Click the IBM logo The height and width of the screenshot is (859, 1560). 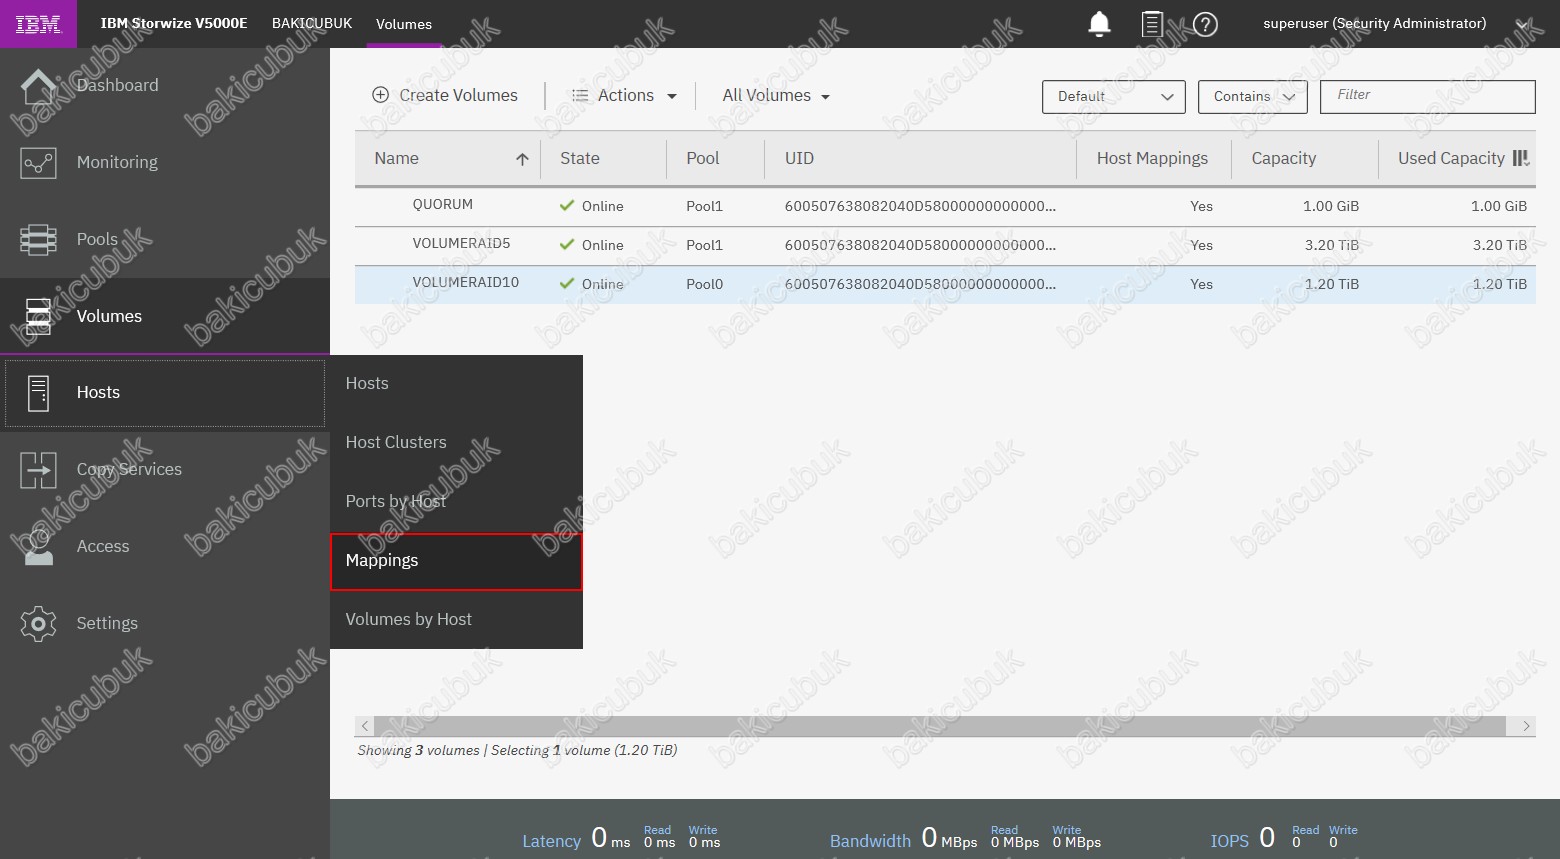point(38,24)
